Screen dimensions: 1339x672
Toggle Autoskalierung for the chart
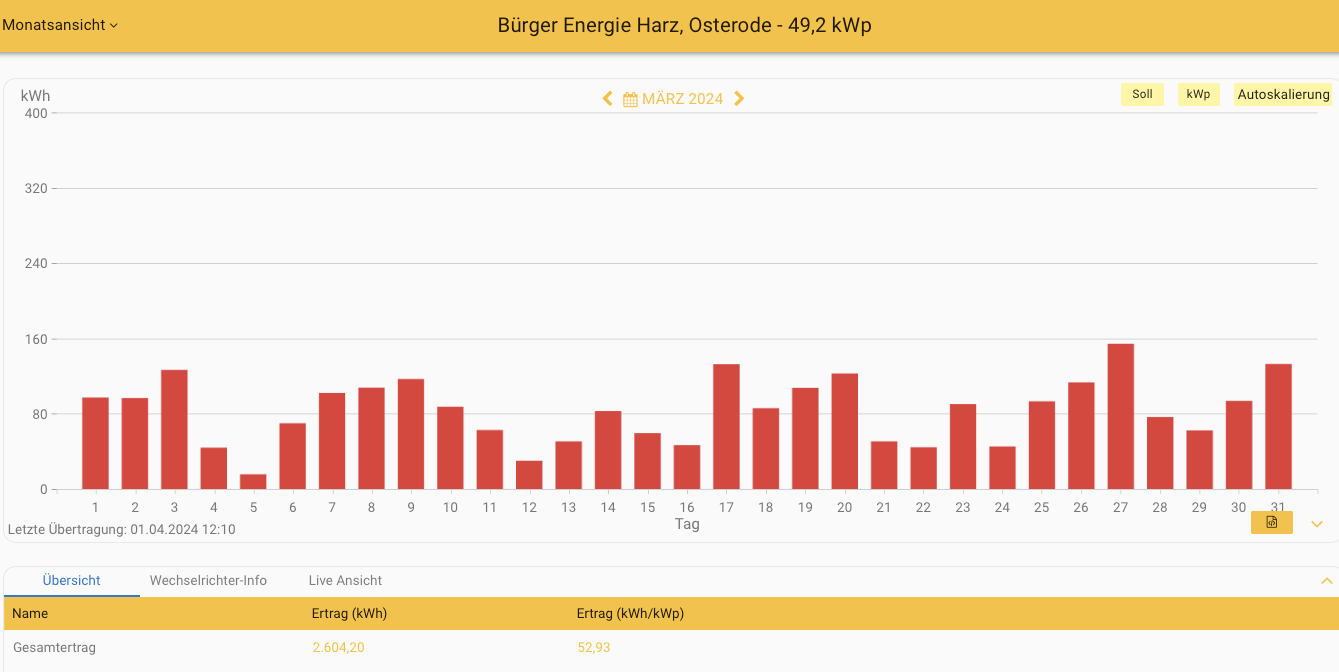[x=1283, y=95]
